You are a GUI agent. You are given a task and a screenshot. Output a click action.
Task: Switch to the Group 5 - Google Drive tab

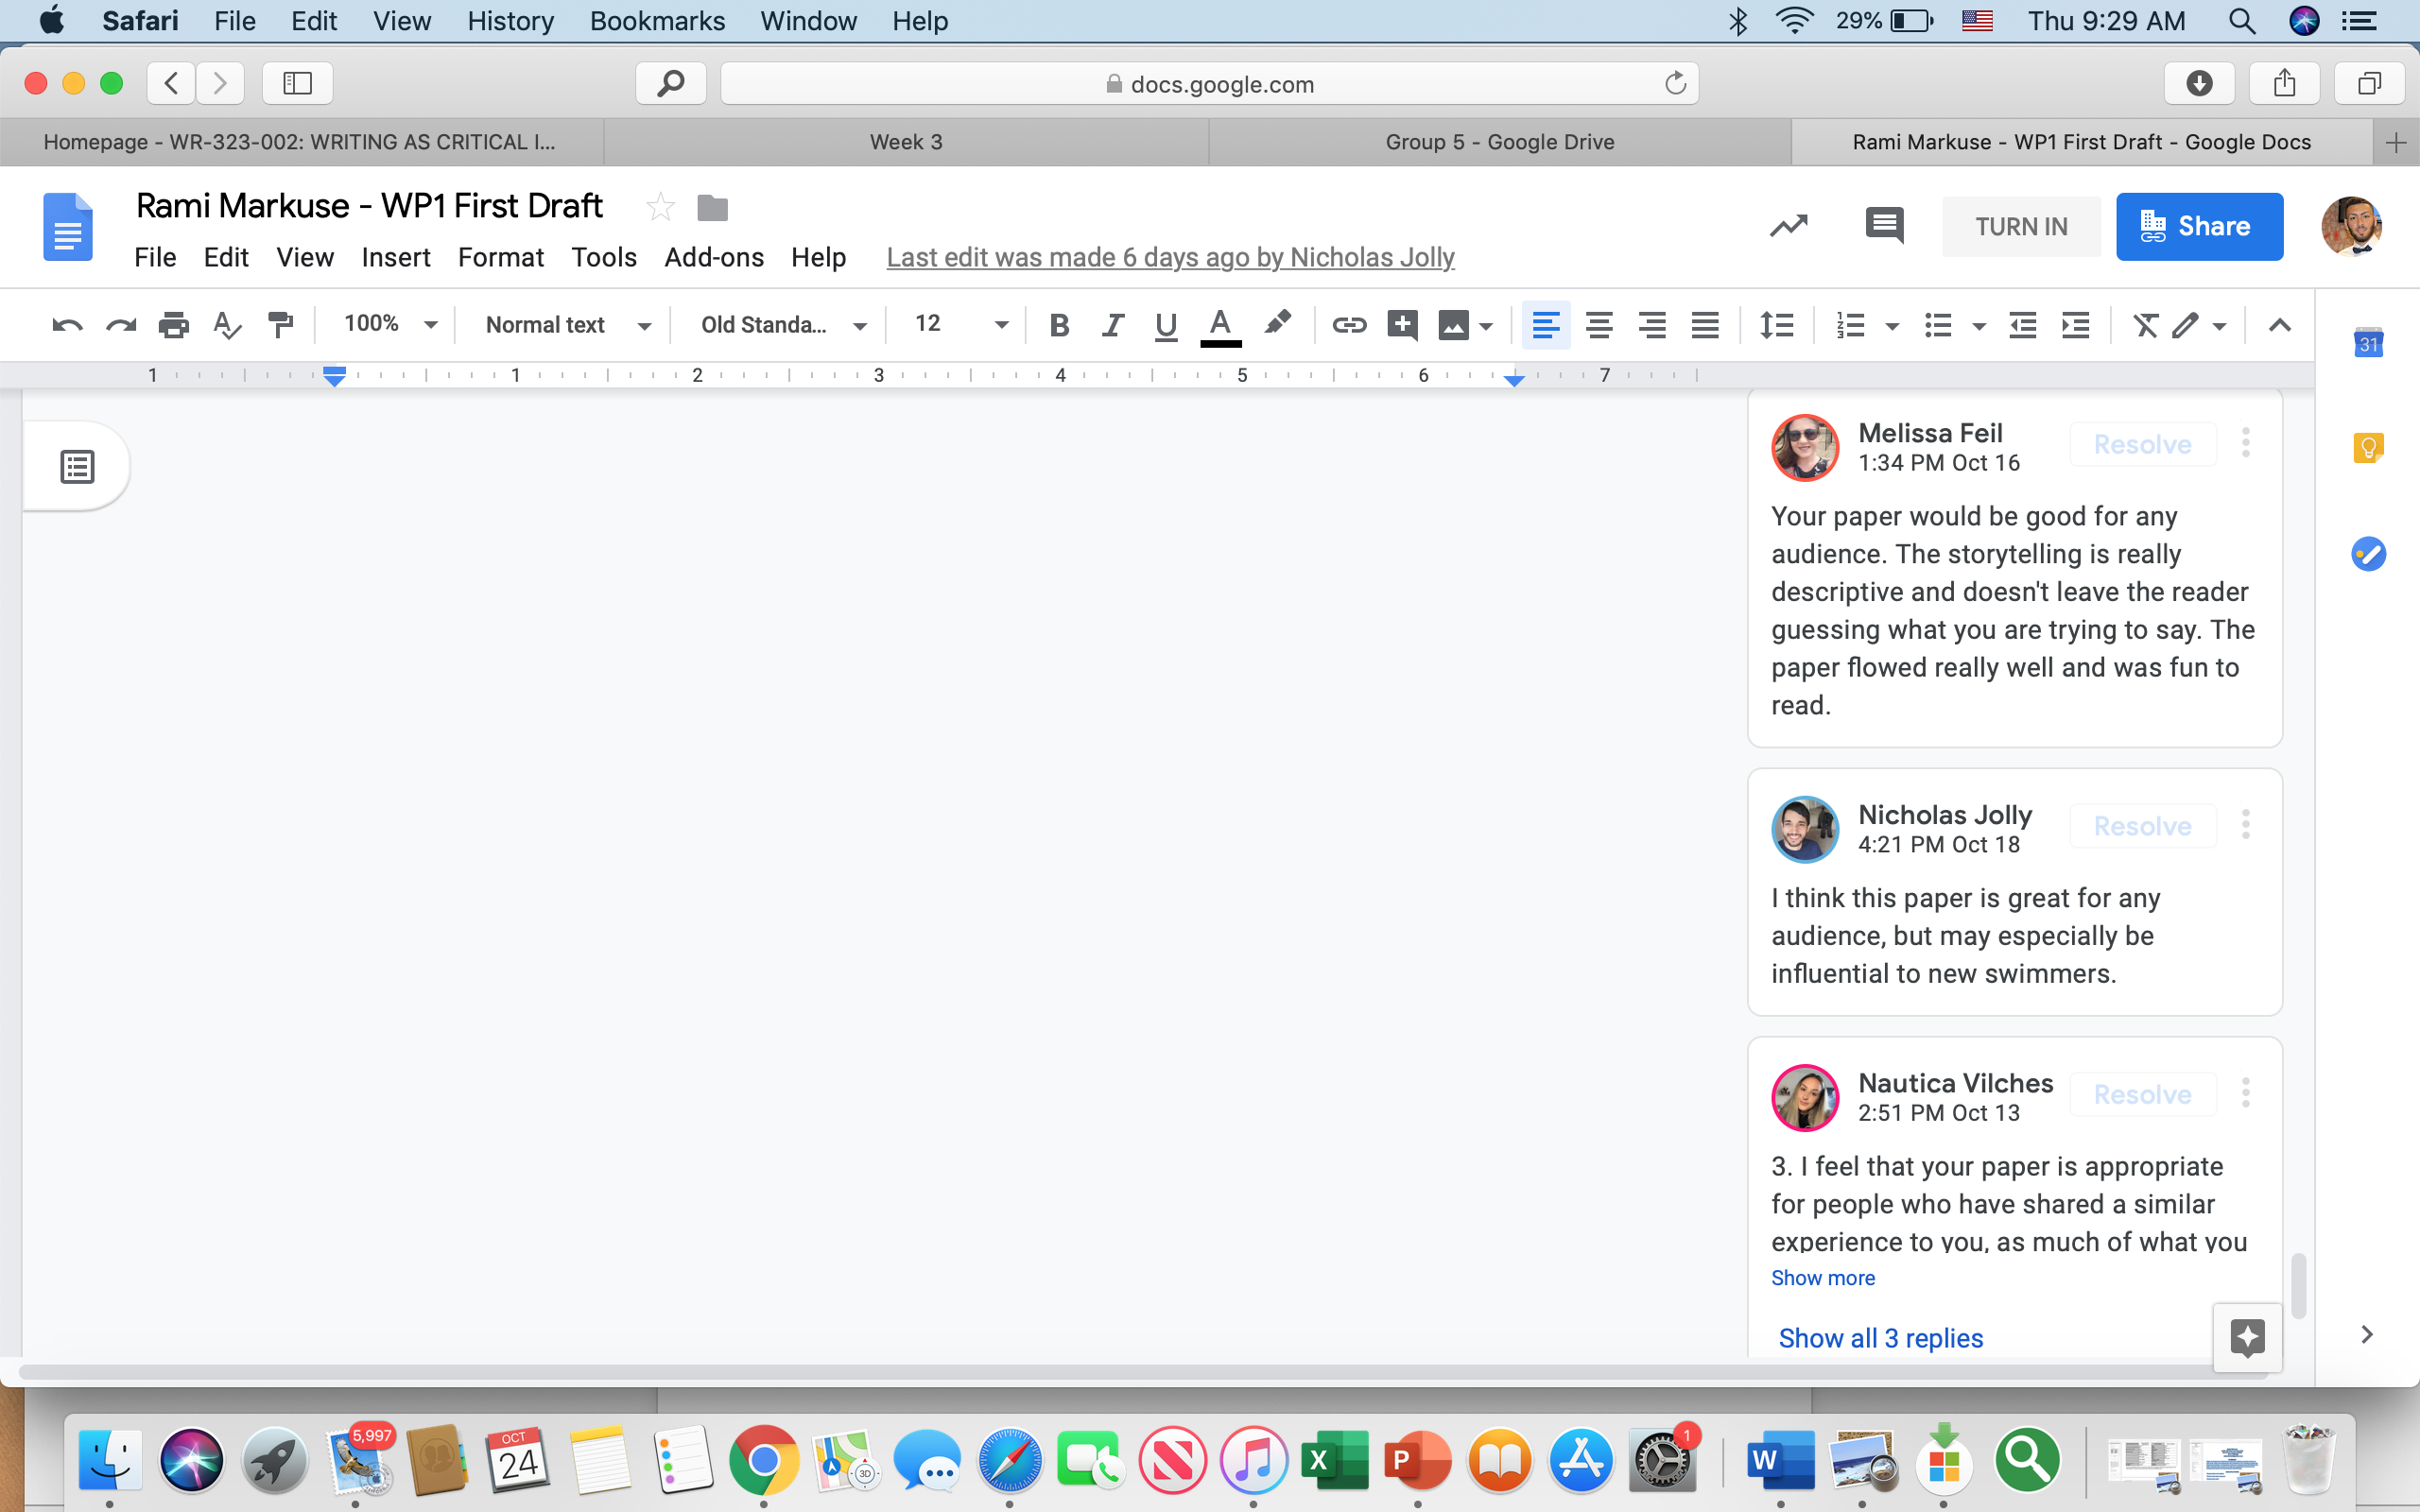click(1500, 142)
